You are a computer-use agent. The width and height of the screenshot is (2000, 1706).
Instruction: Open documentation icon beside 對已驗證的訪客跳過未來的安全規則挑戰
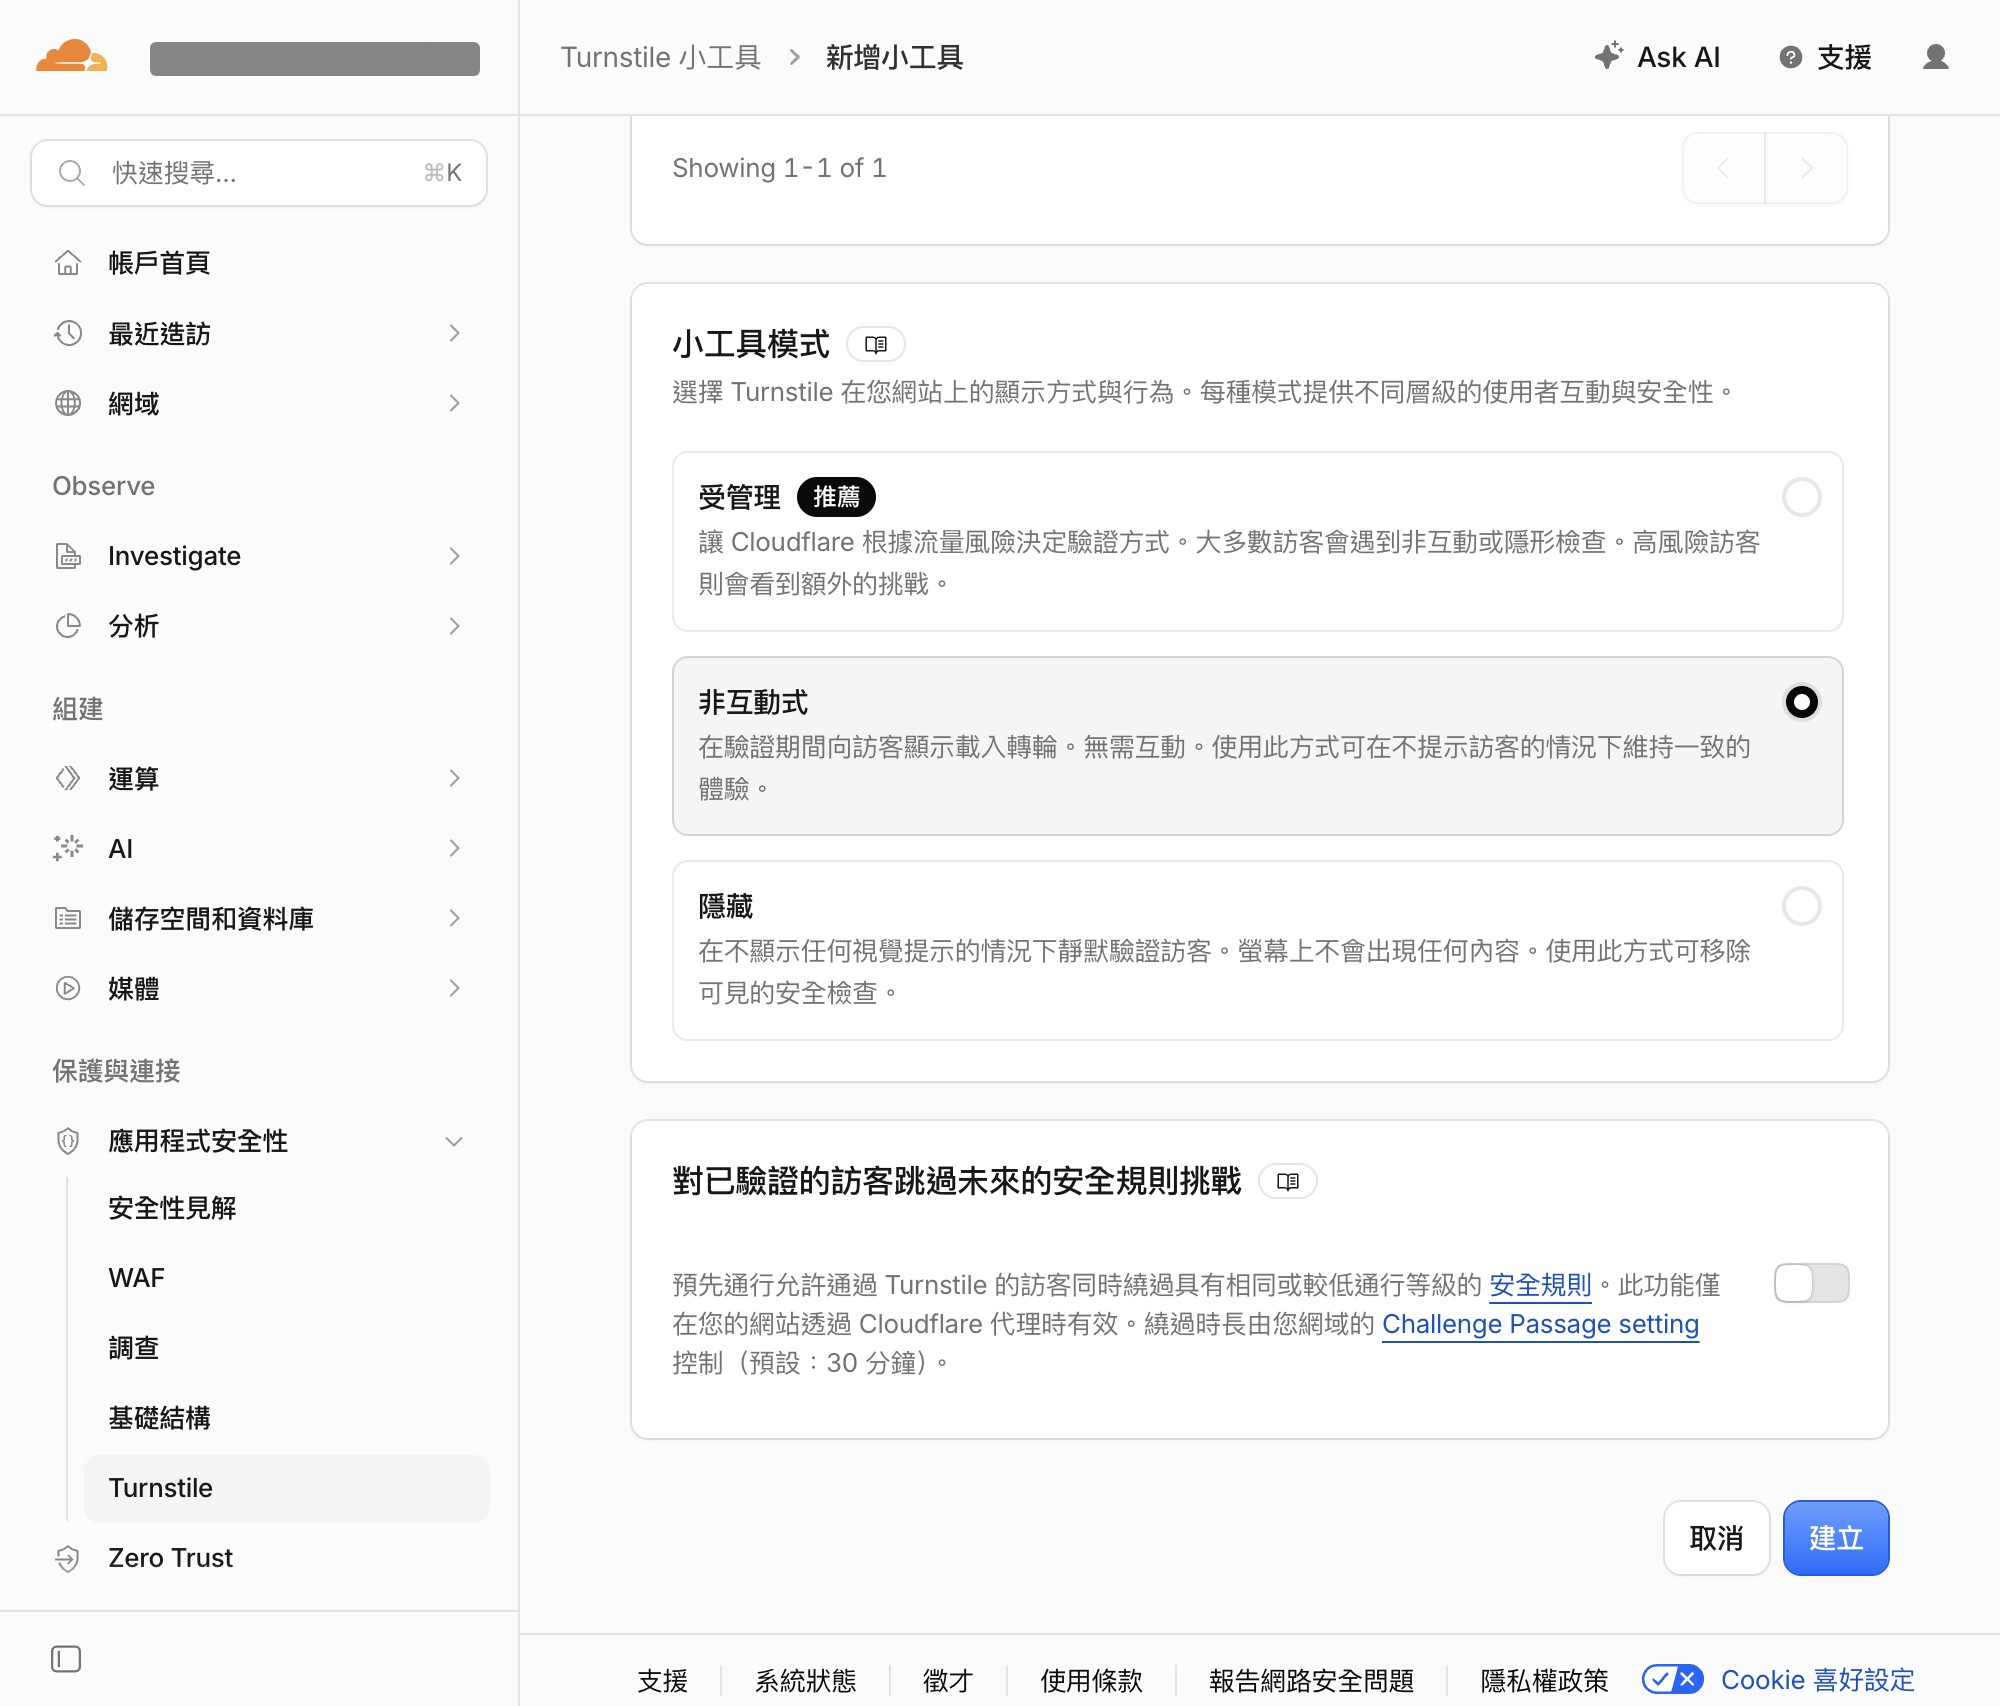click(x=1288, y=1181)
